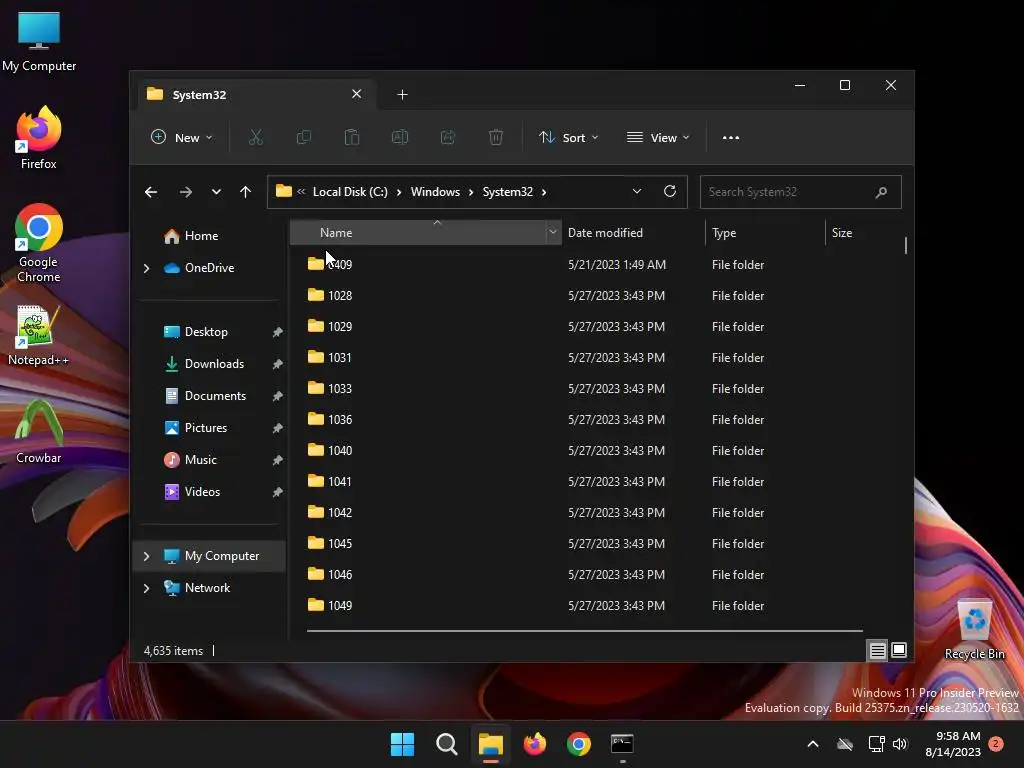Open the Firefox desktop shortcut
This screenshot has width=1024, height=768.
point(39,138)
